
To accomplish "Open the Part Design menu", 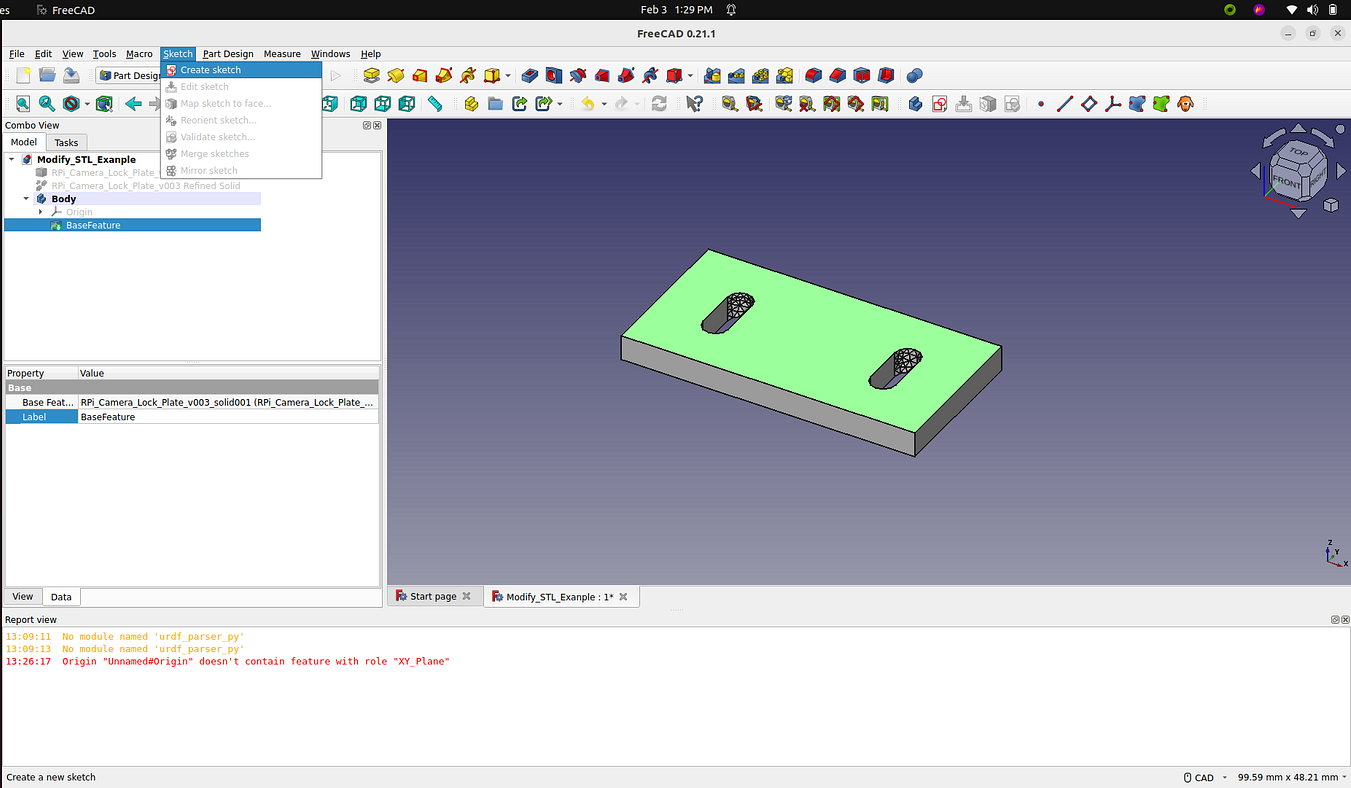I will point(228,54).
